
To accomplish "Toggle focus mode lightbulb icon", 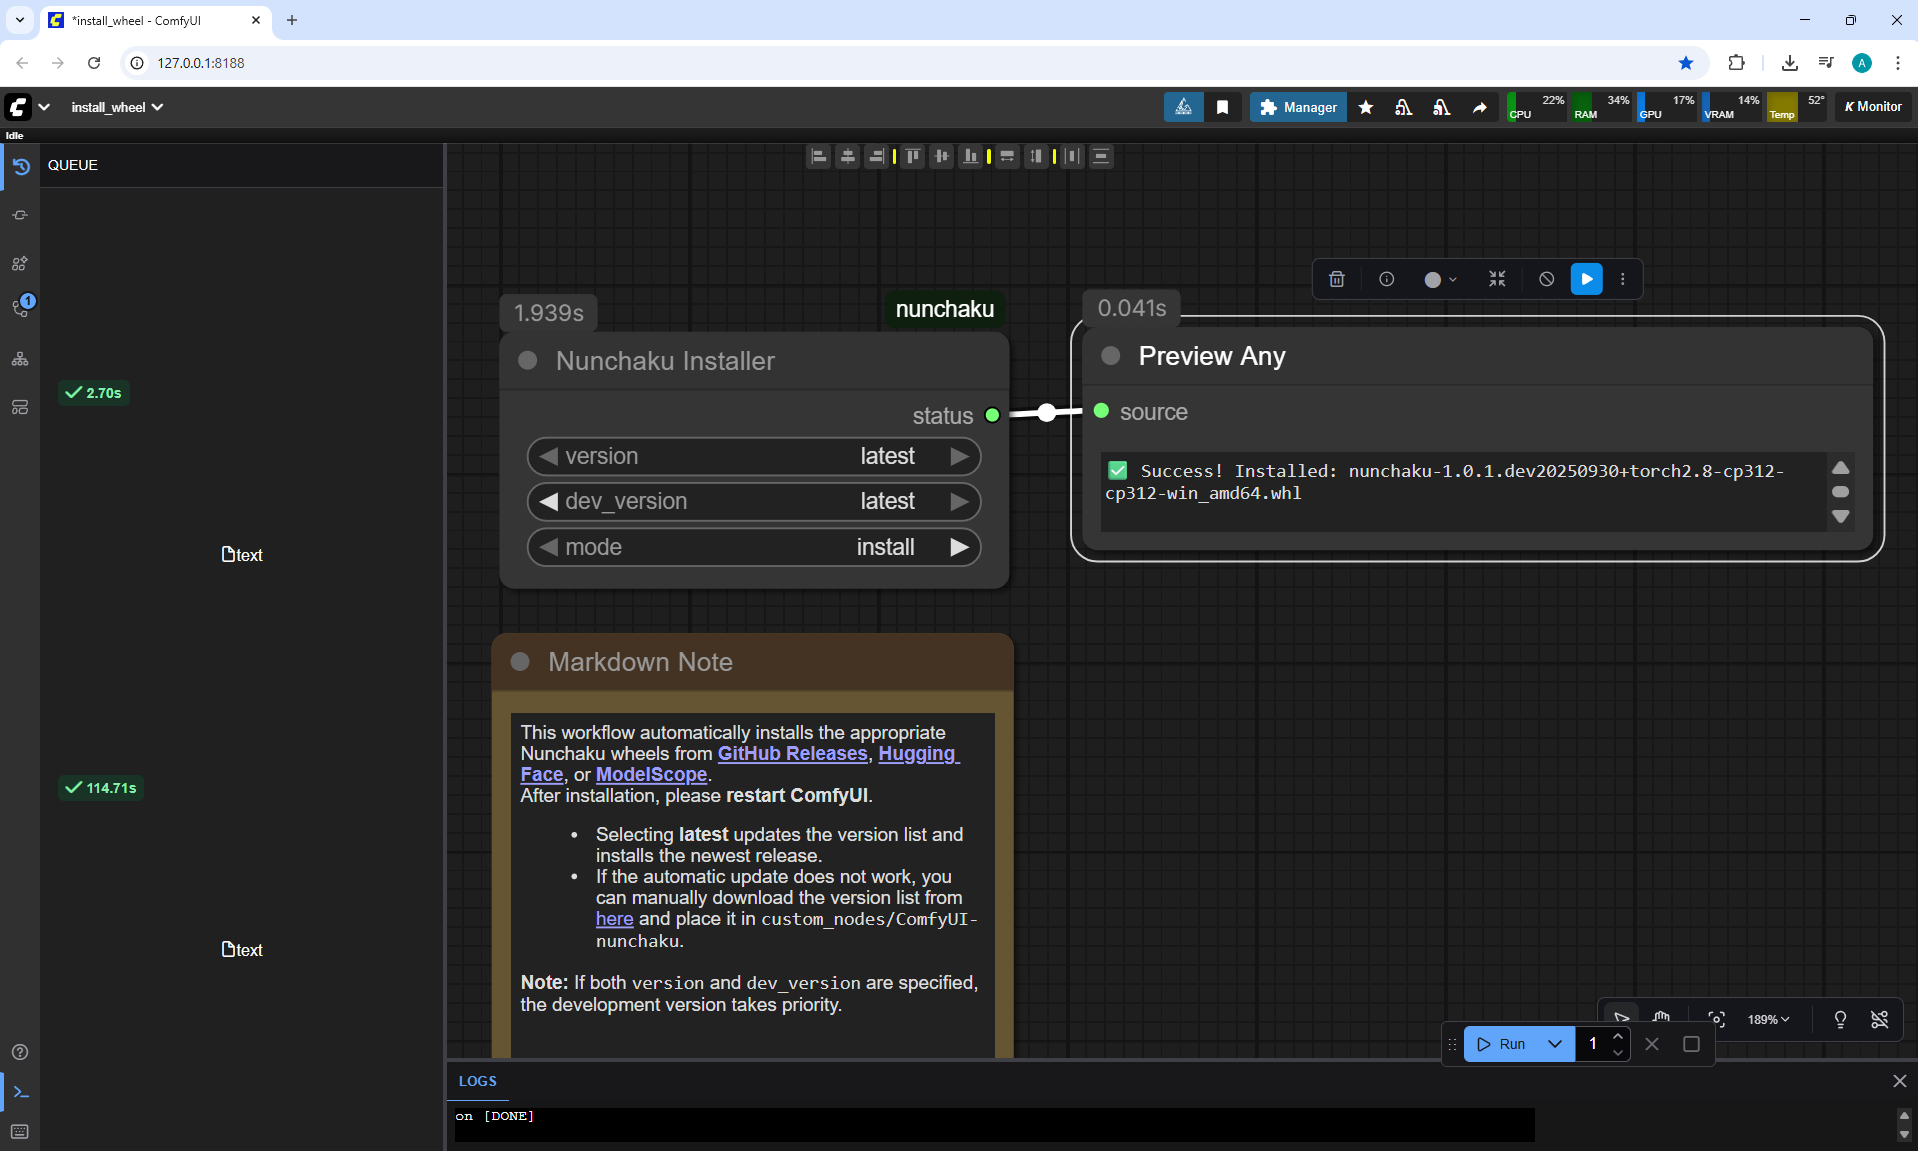I will (x=1840, y=1019).
